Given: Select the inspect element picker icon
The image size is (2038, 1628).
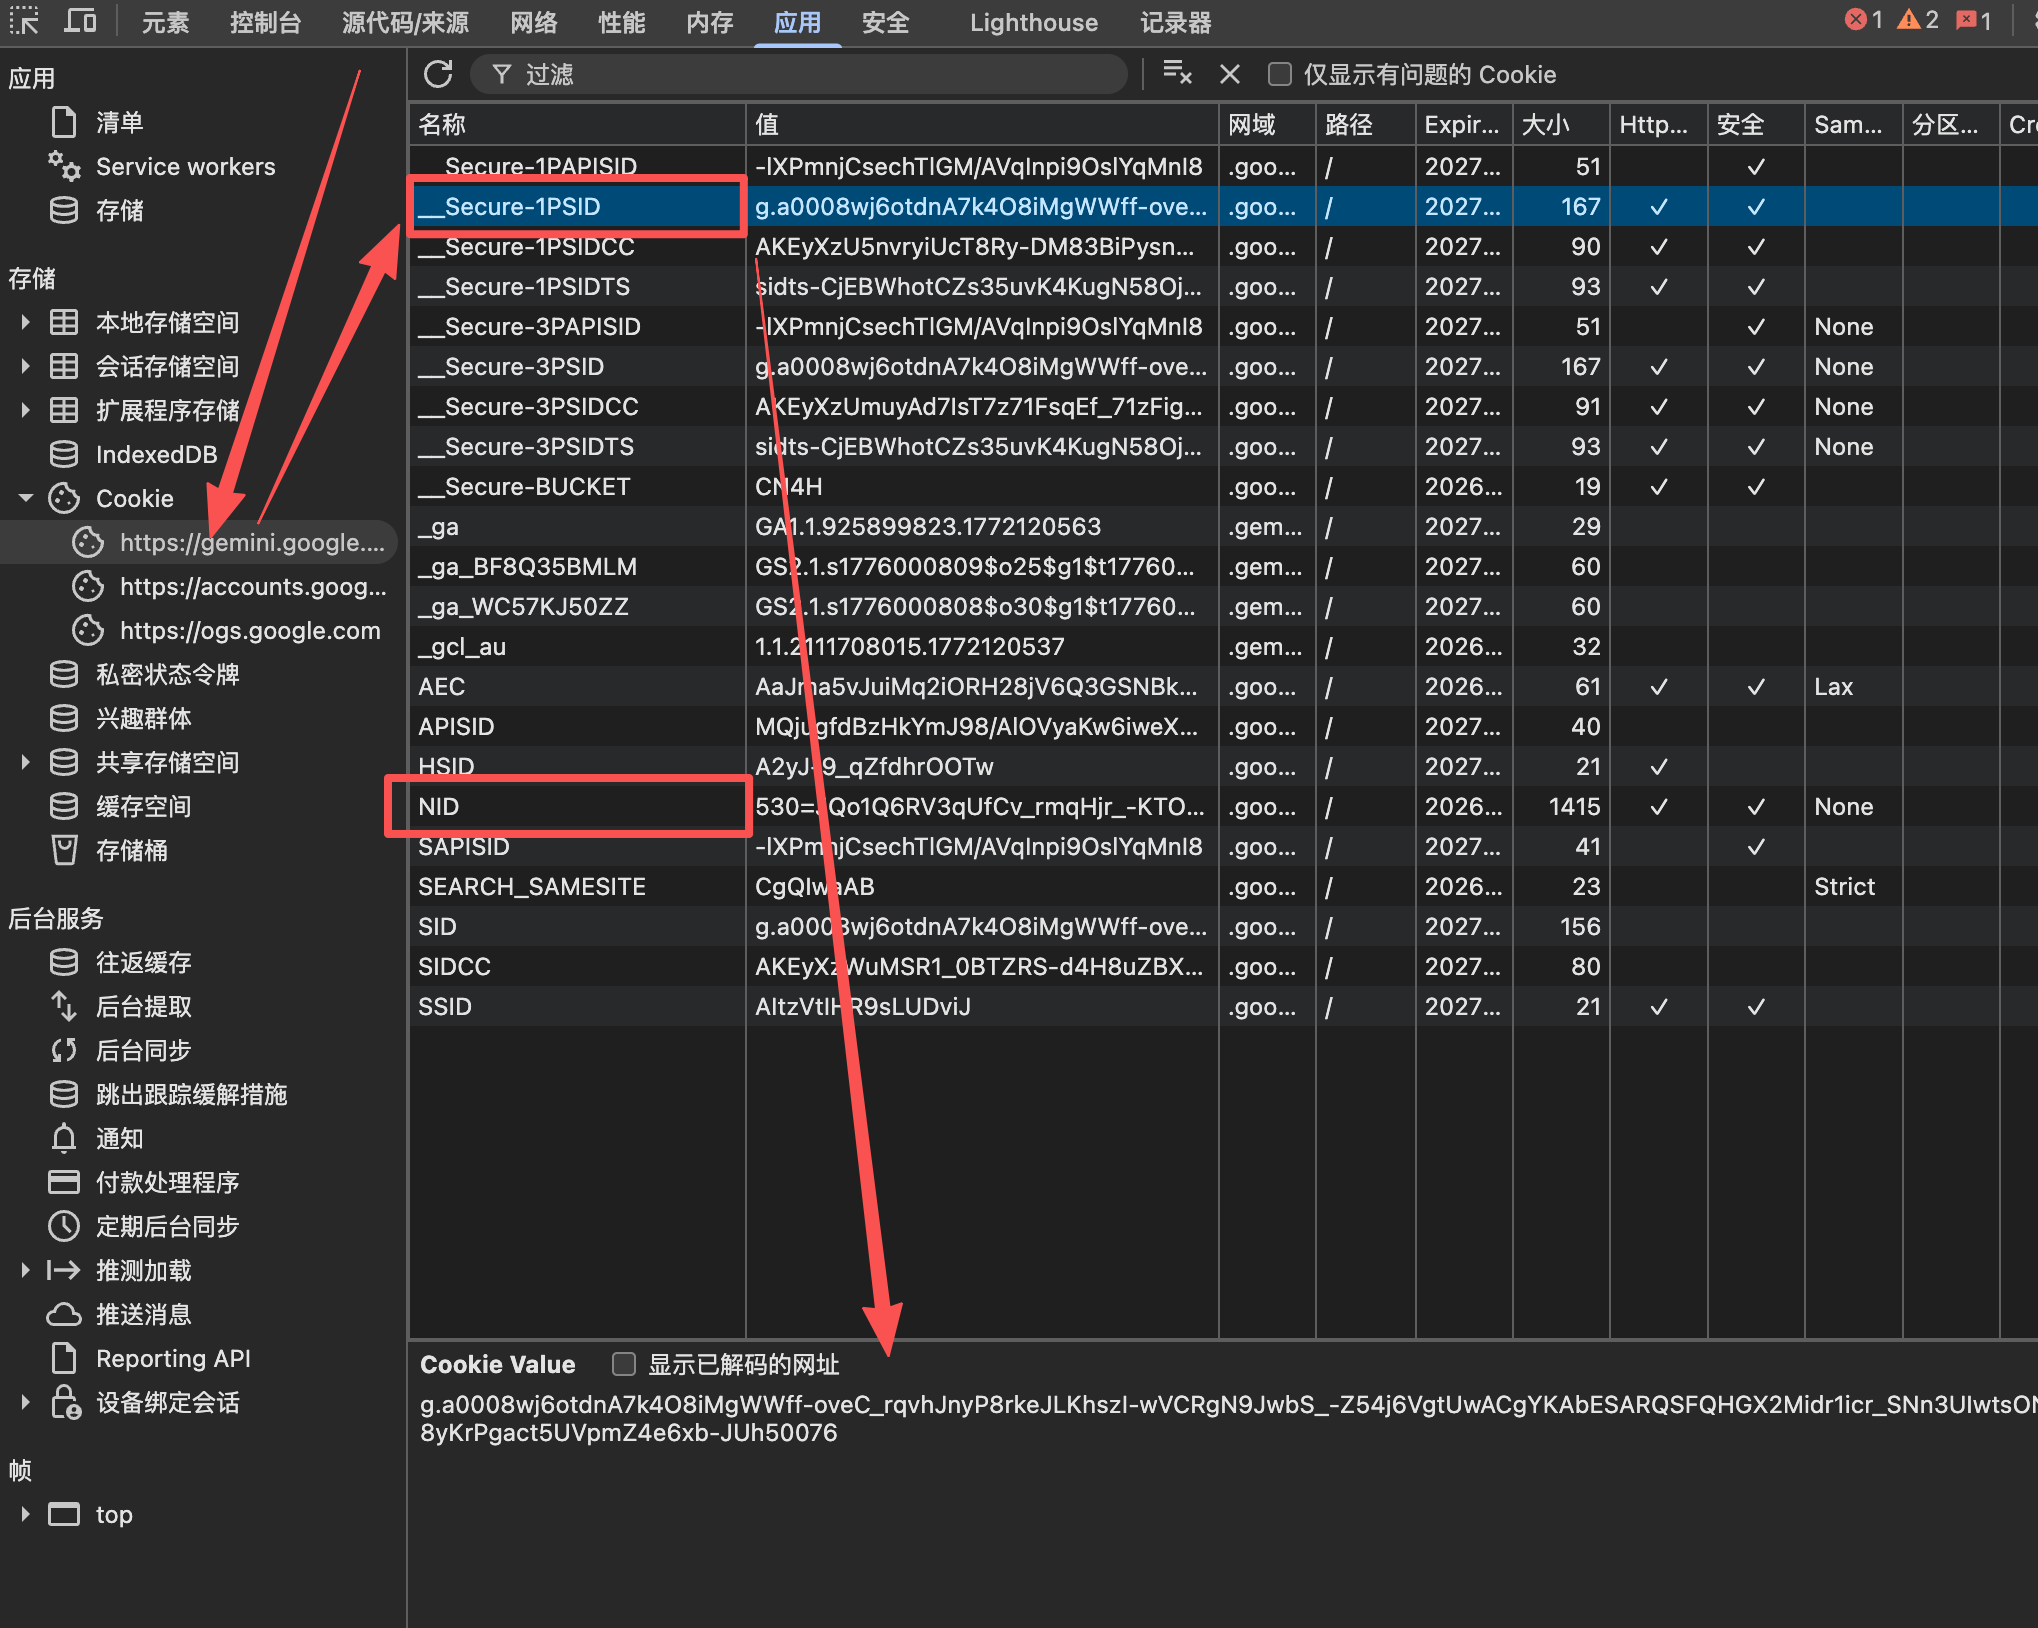Looking at the screenshot, I should point(24,21).
